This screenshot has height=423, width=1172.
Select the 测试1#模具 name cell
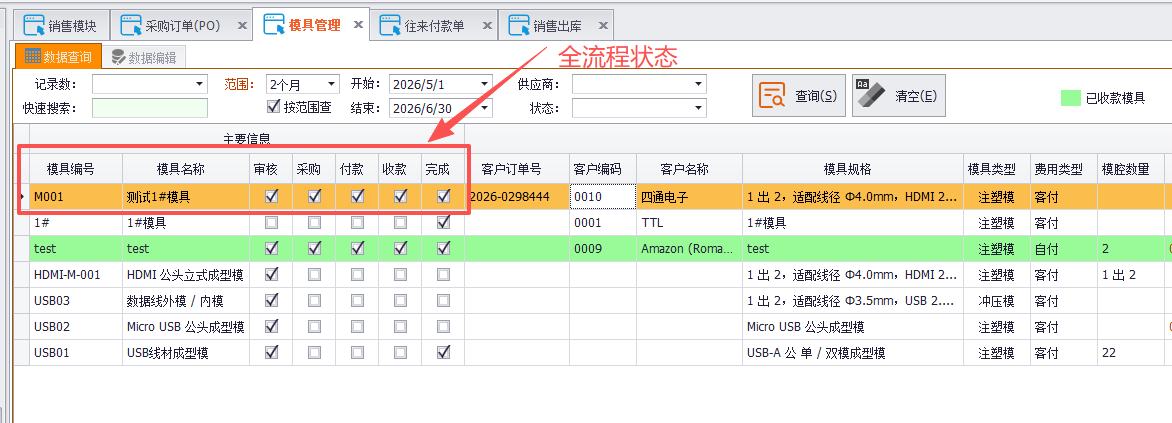186,197
